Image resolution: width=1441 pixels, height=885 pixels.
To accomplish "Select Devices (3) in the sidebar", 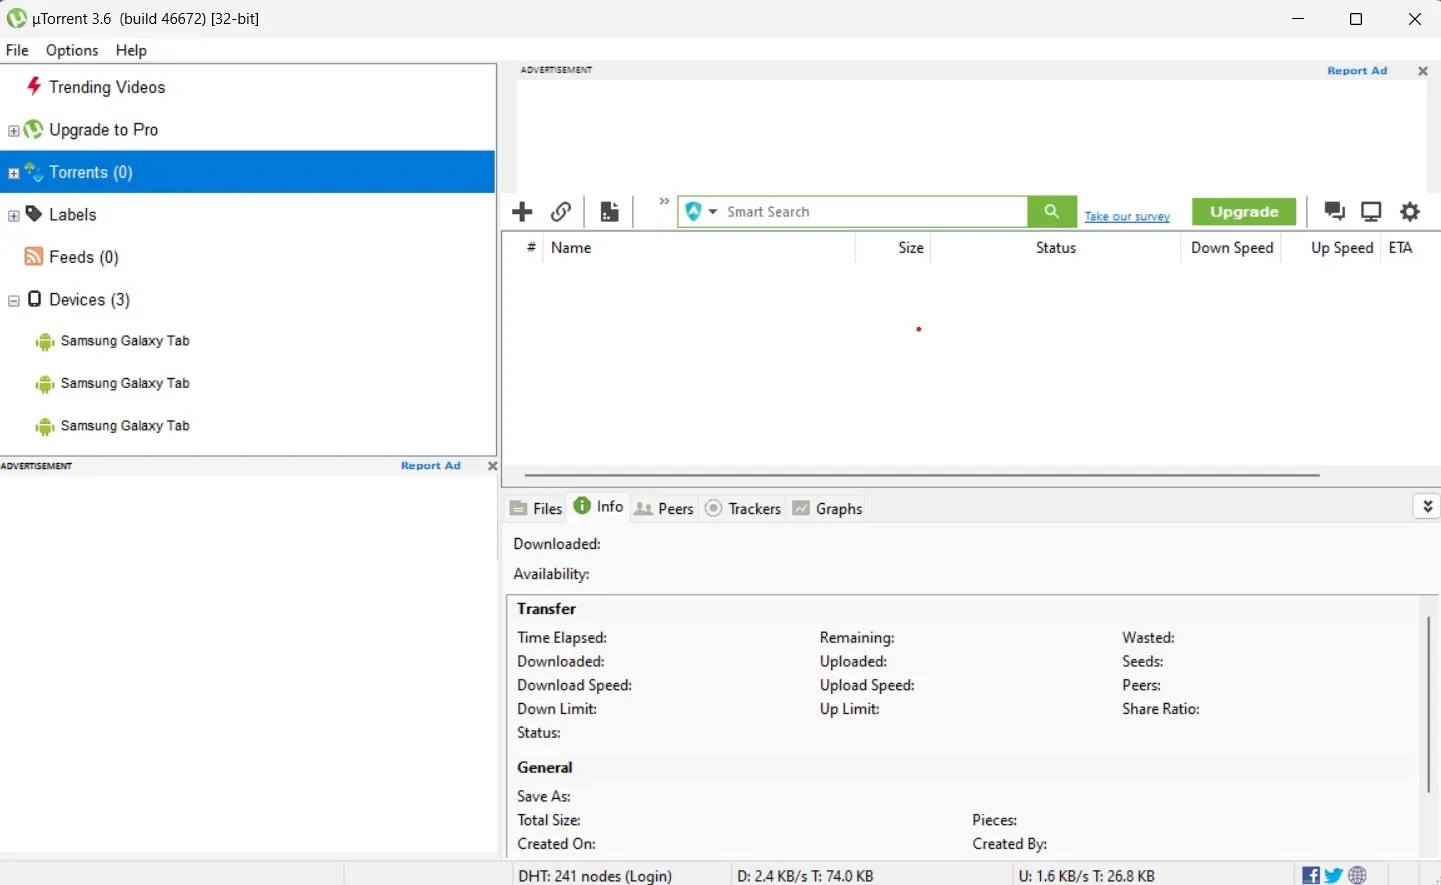I will (x=89, y=300).
